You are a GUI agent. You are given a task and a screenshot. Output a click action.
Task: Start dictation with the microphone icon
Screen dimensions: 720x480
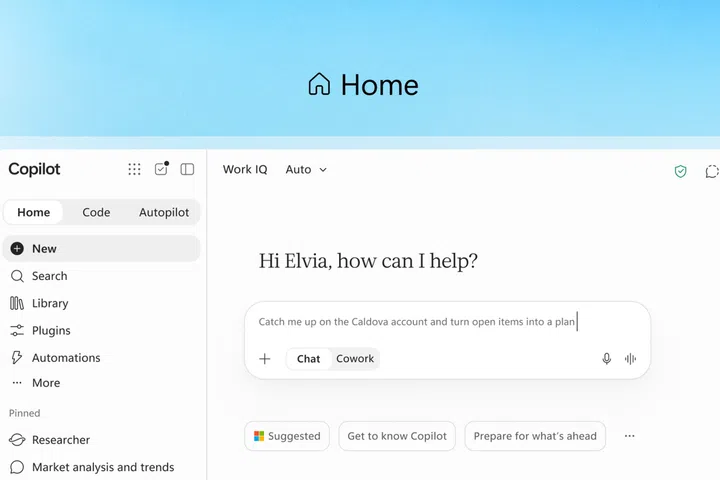click(607, 359)
